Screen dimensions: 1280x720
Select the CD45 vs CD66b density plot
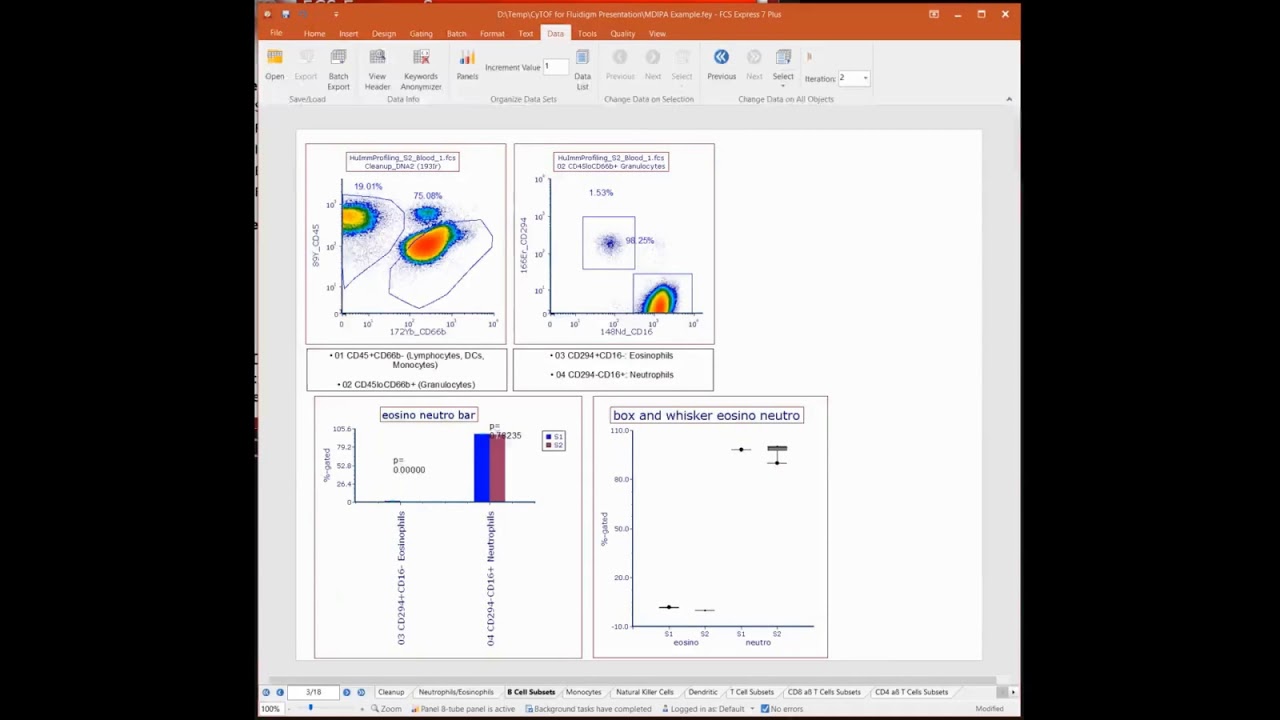point(406,244)
